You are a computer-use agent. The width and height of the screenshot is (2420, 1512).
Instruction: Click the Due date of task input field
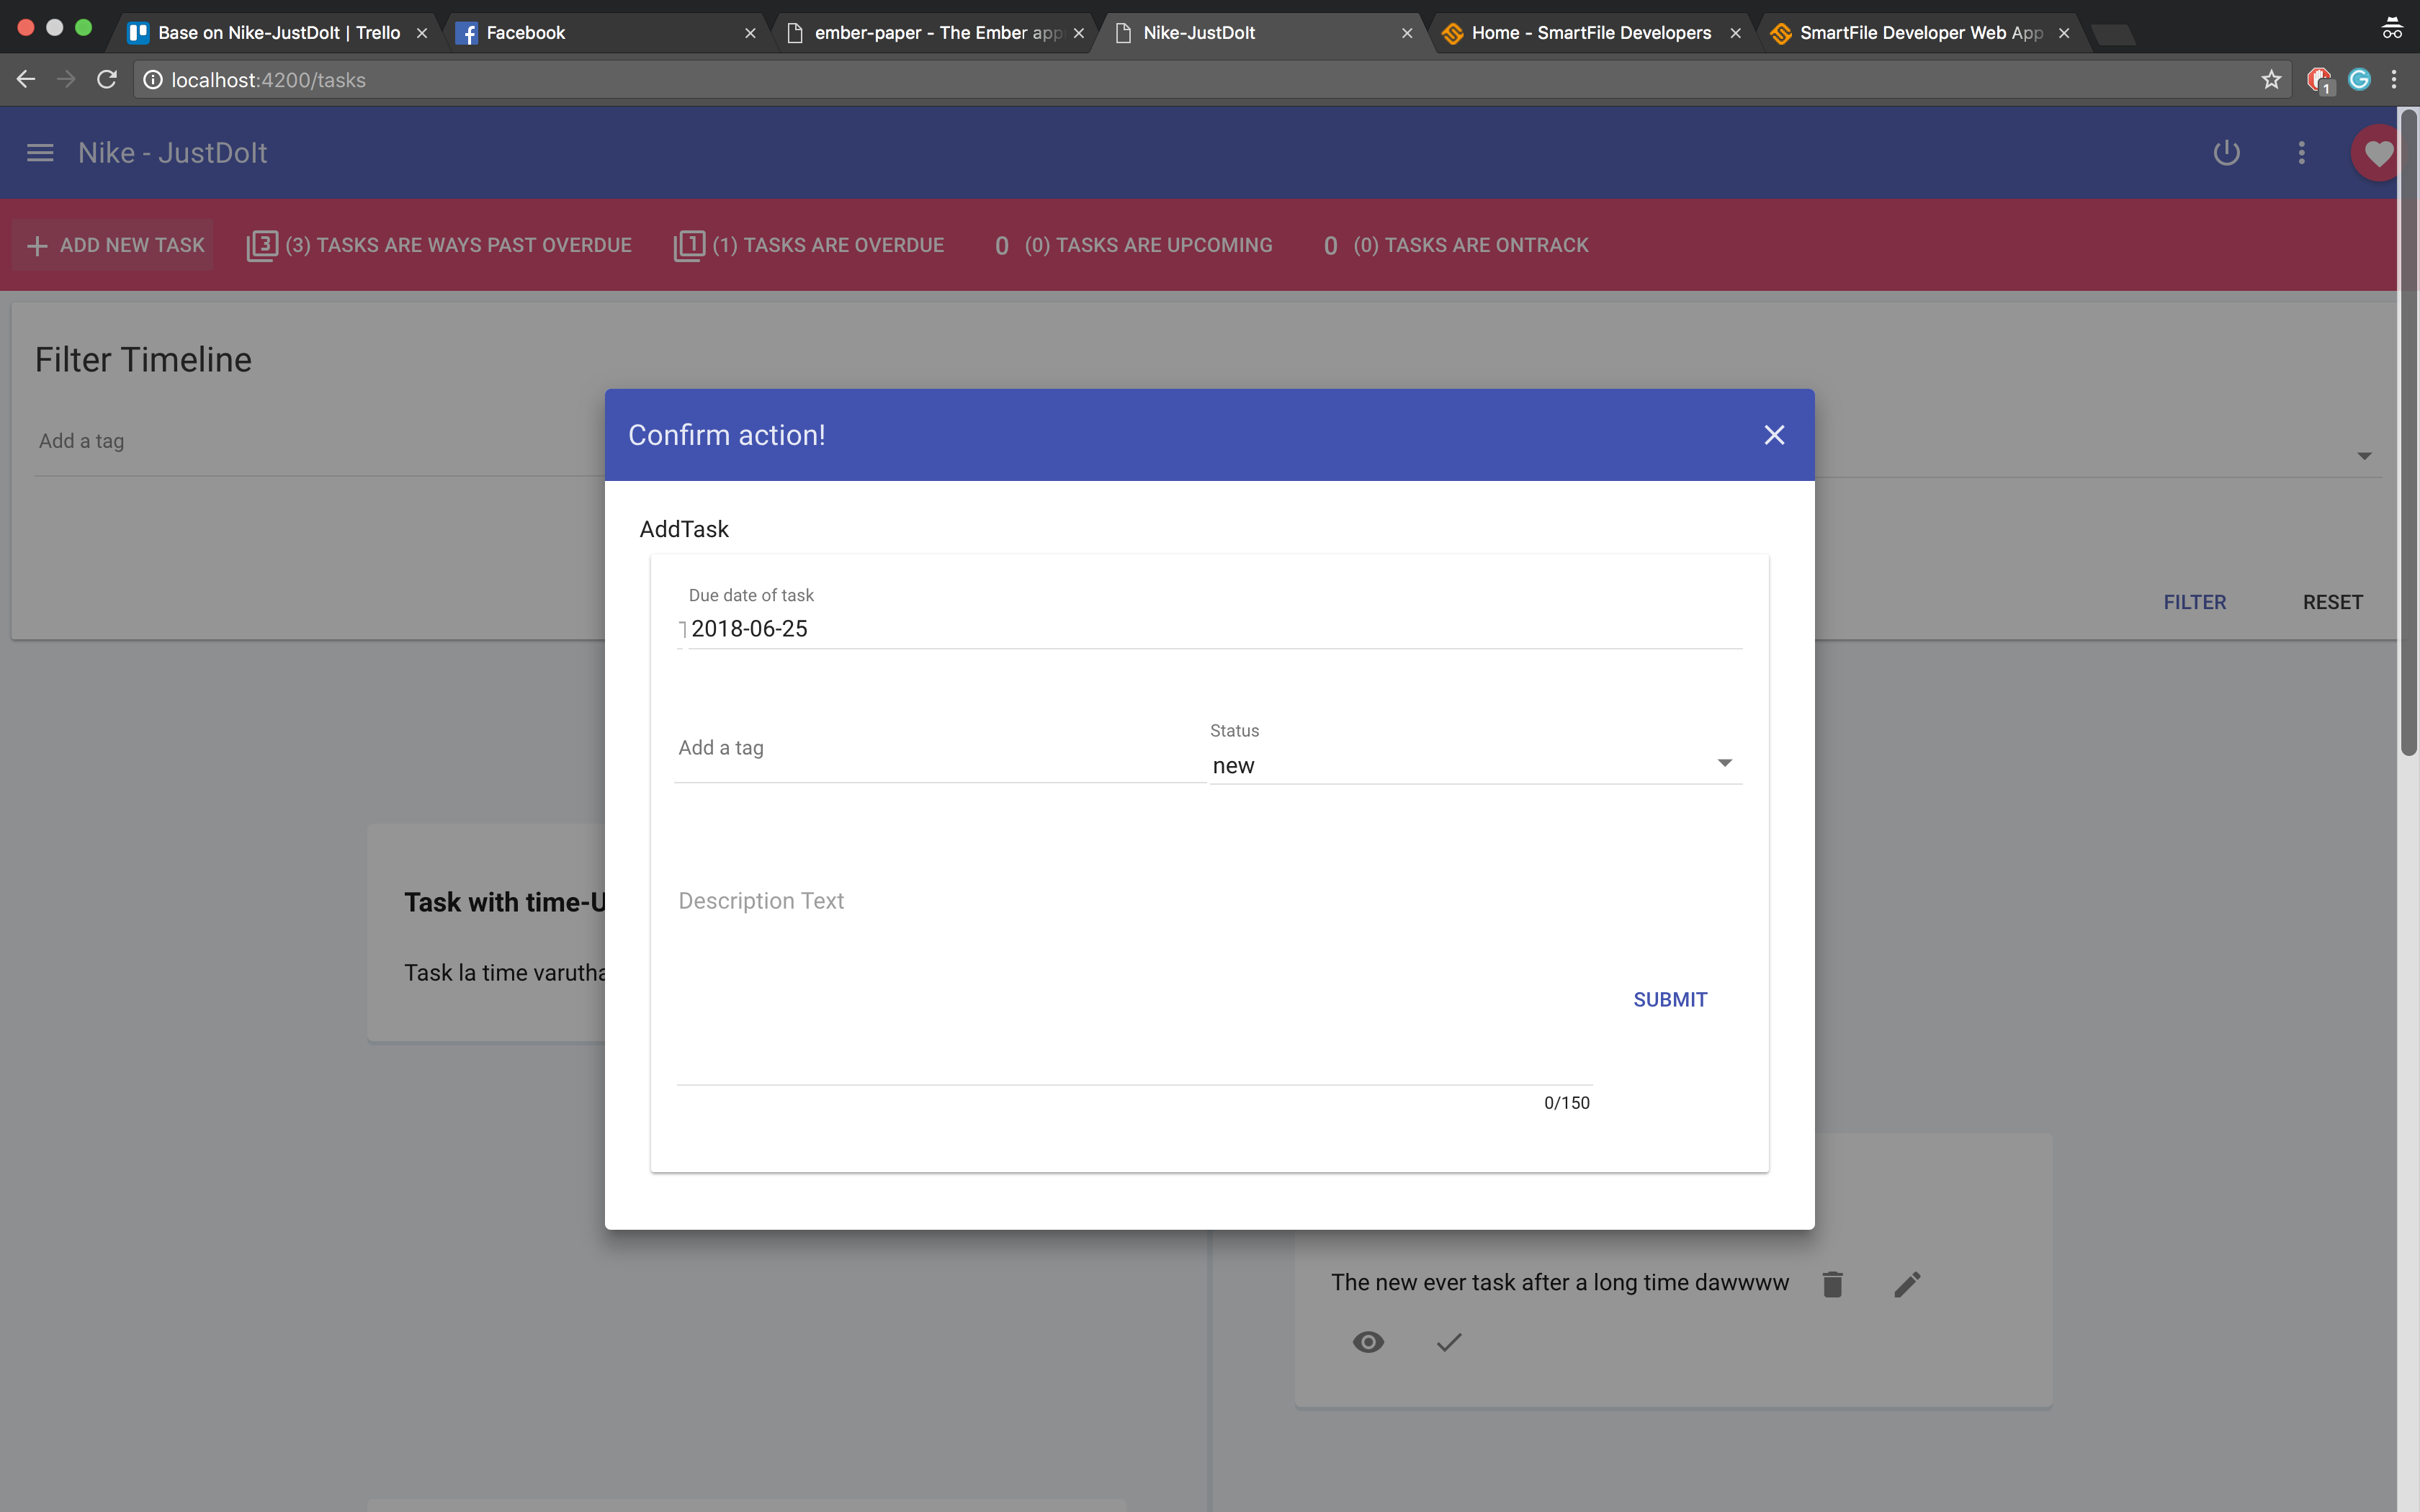click(x=1209, y=629)
